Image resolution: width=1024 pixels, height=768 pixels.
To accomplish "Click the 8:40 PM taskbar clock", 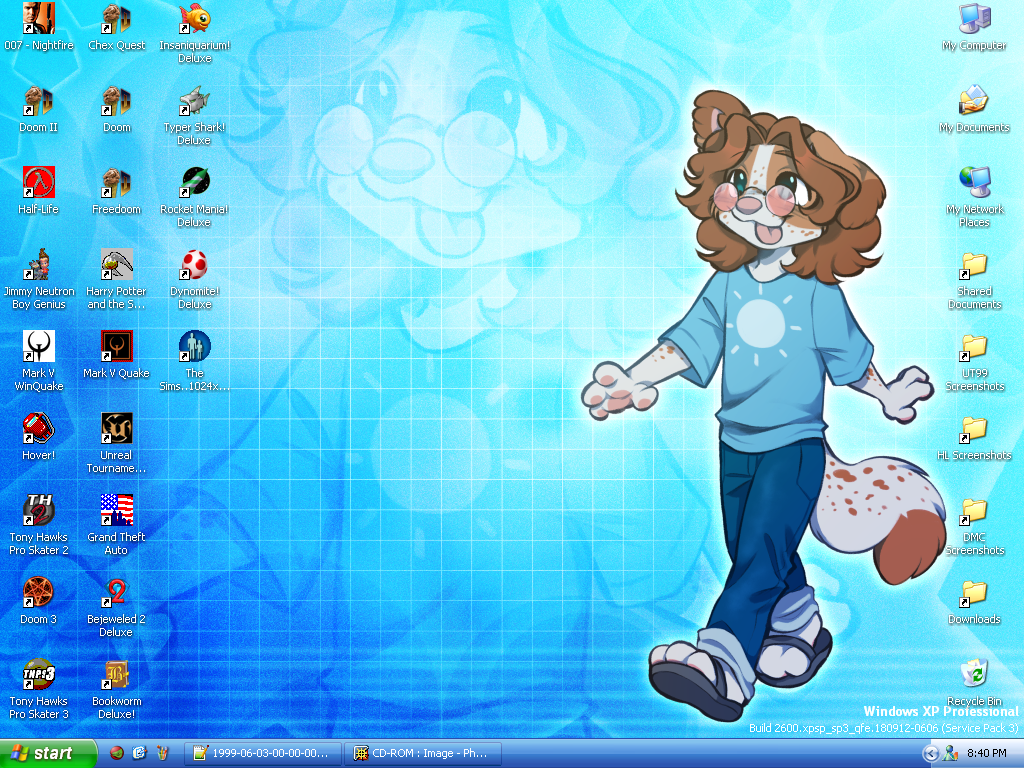I will tap(986, 753).
